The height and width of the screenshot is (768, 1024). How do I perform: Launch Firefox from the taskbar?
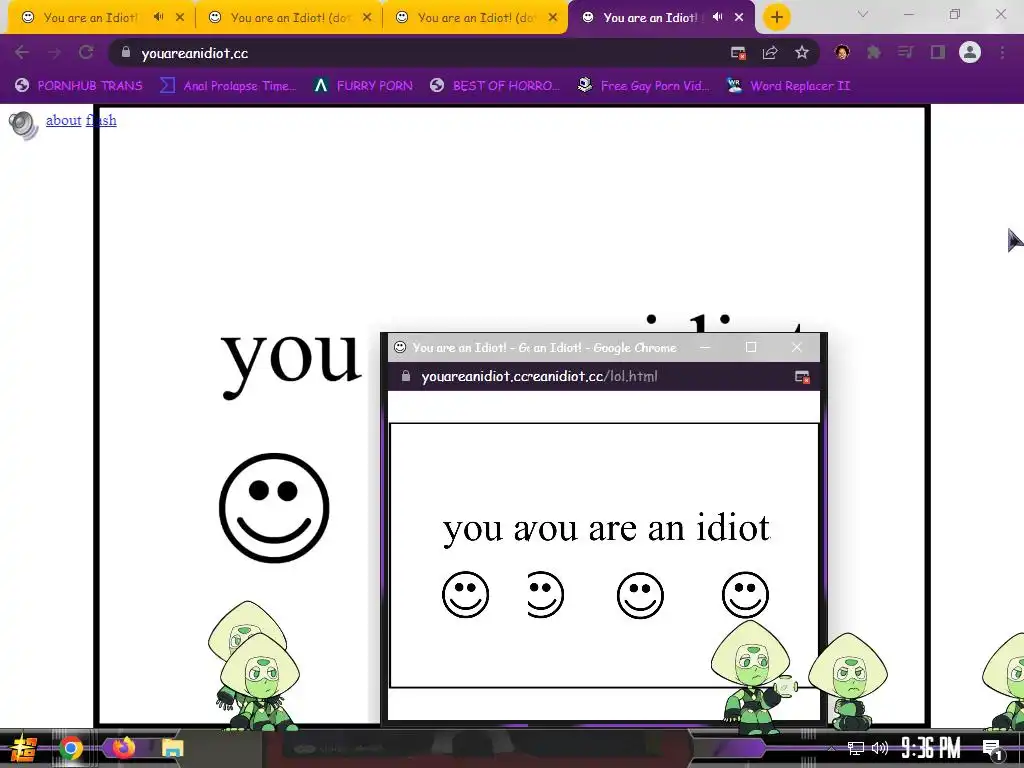coord(123,748)
